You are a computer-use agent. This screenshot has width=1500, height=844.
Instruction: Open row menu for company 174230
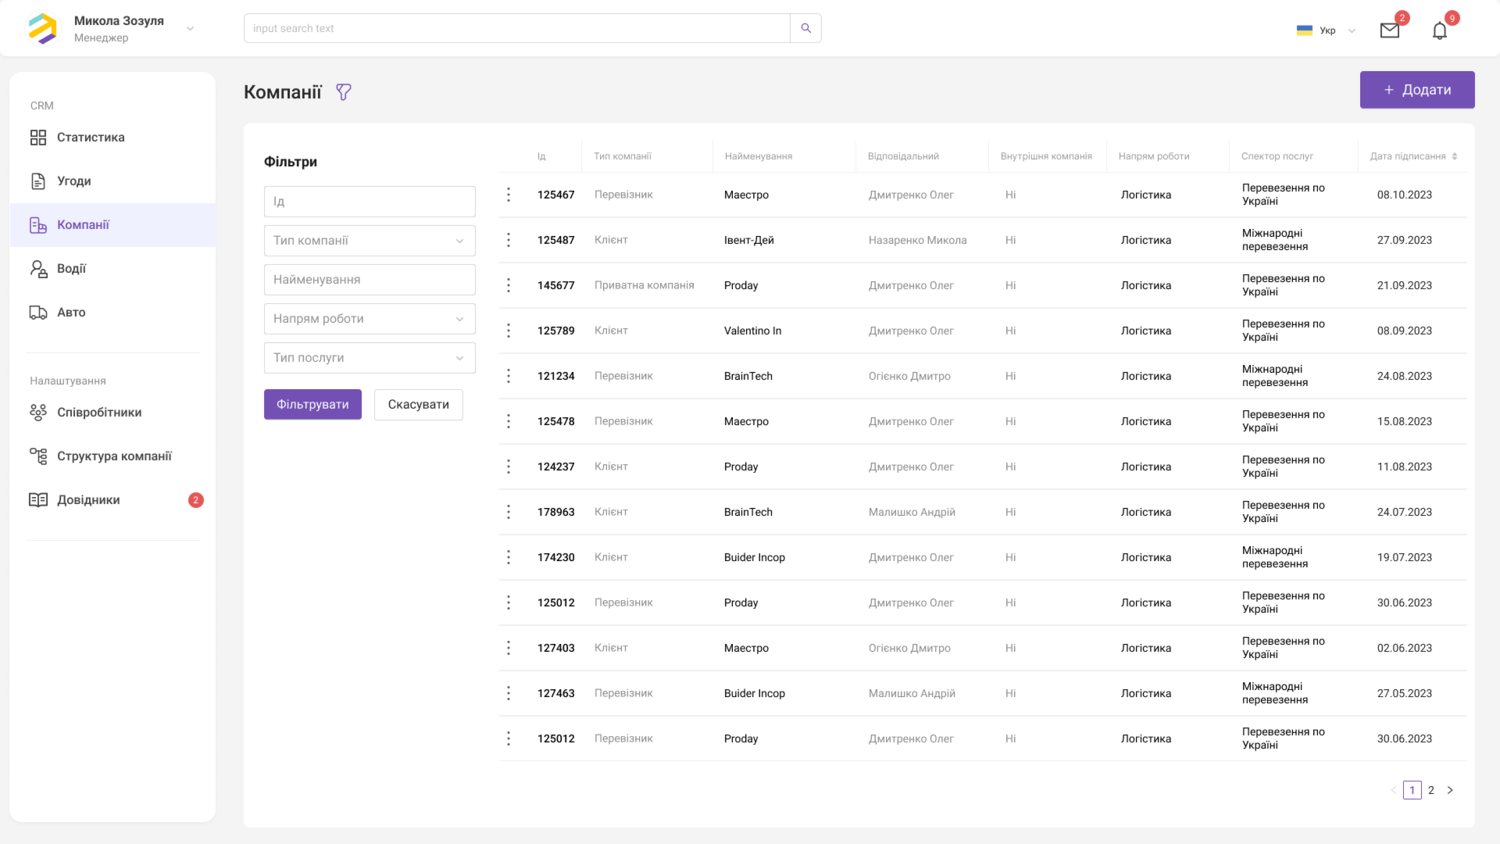pos(509,557)
